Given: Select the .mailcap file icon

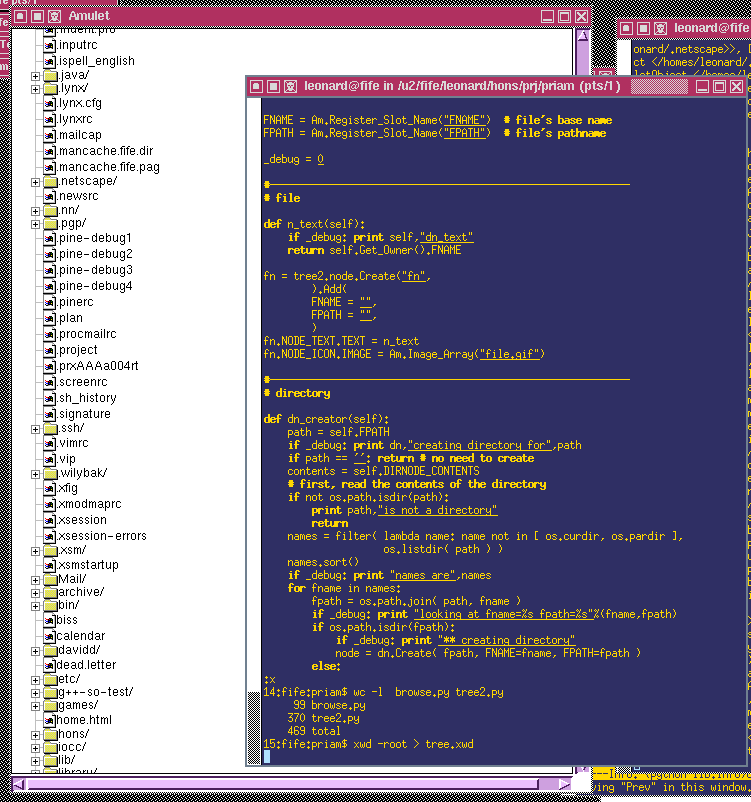Looking at the screenshot, I should pyautogui.click(x=49, y=135).
